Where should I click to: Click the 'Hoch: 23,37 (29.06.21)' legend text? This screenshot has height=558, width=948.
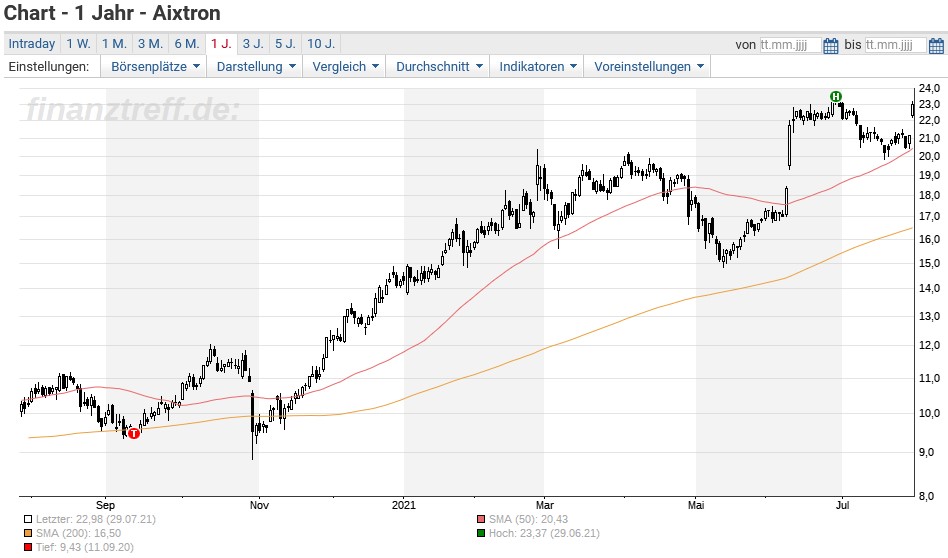(544, 533)
